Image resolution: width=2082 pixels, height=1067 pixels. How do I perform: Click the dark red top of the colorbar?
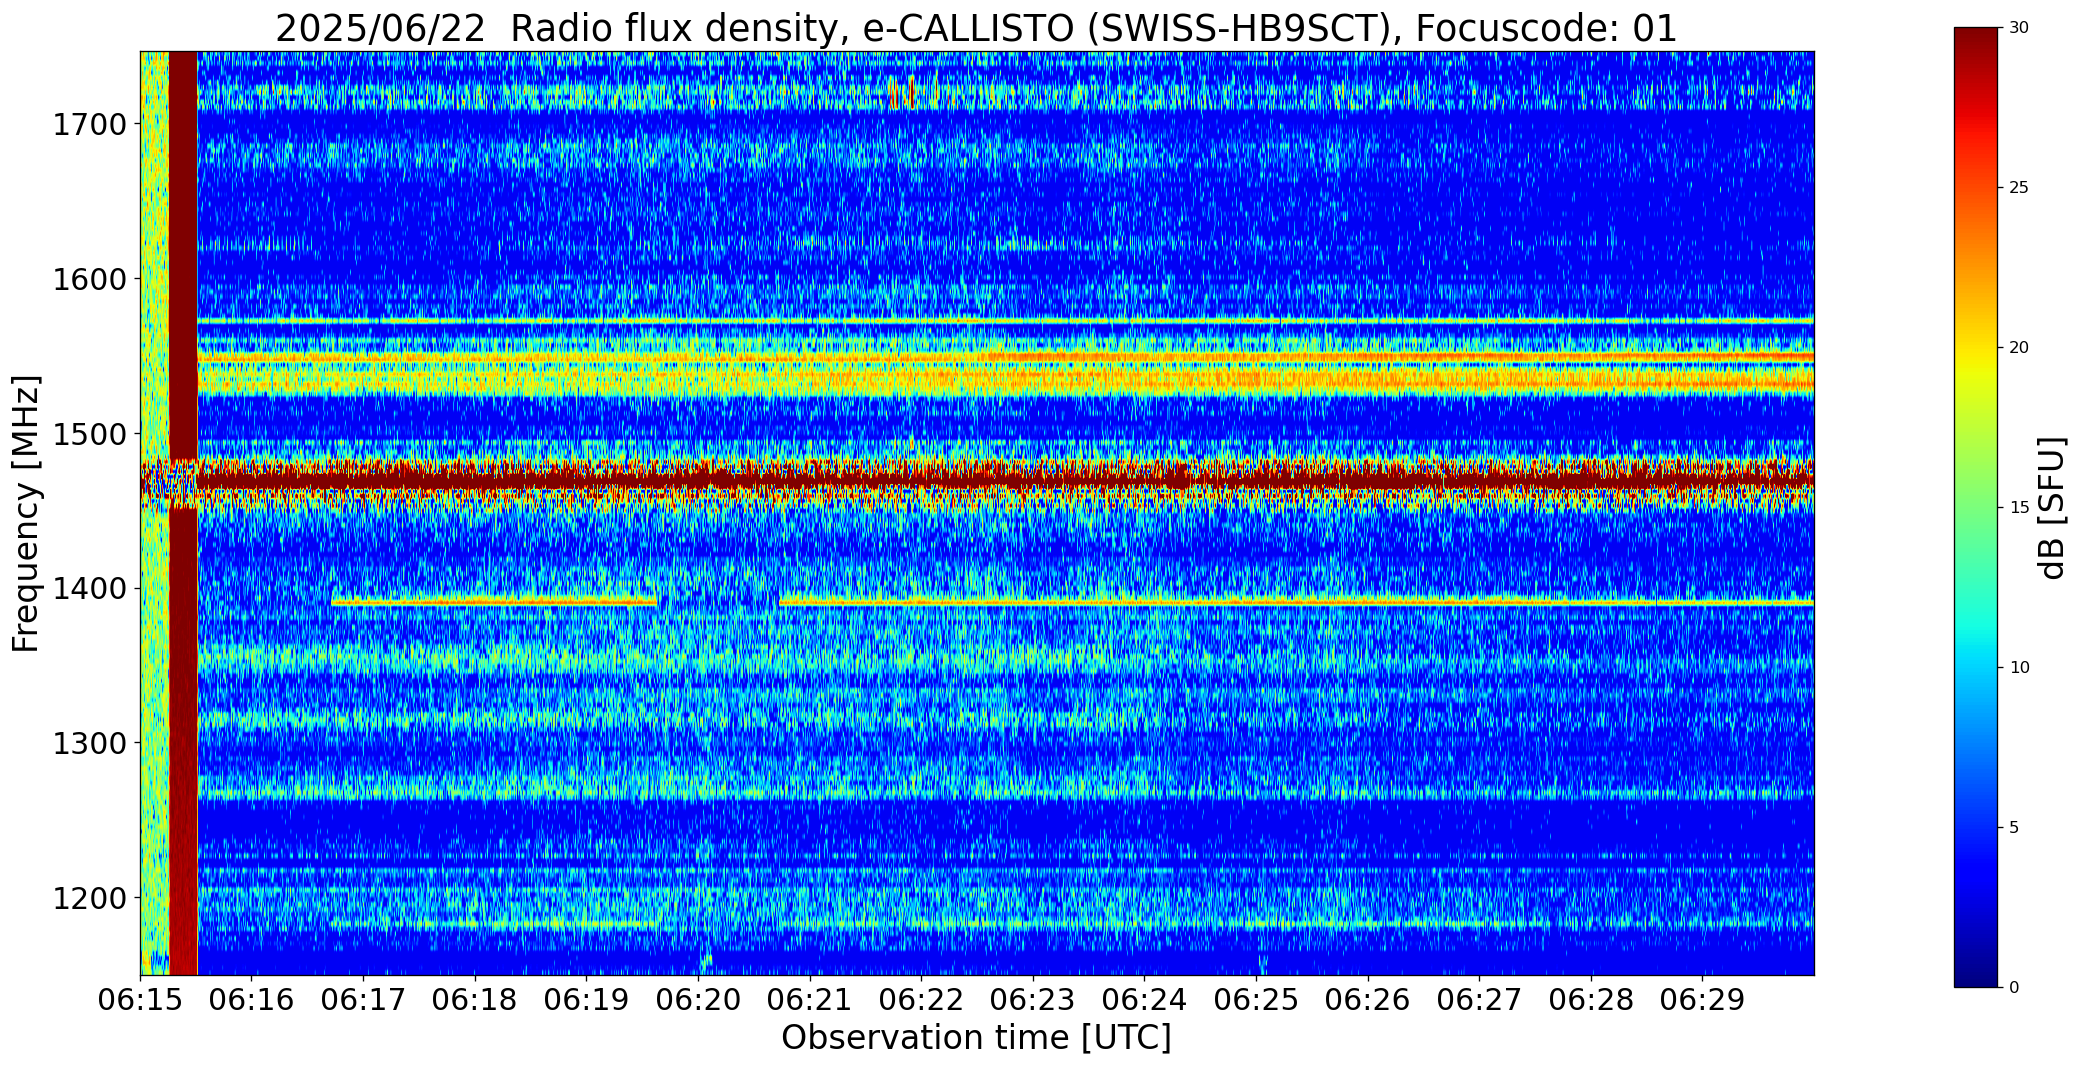tap(1978, 45)
